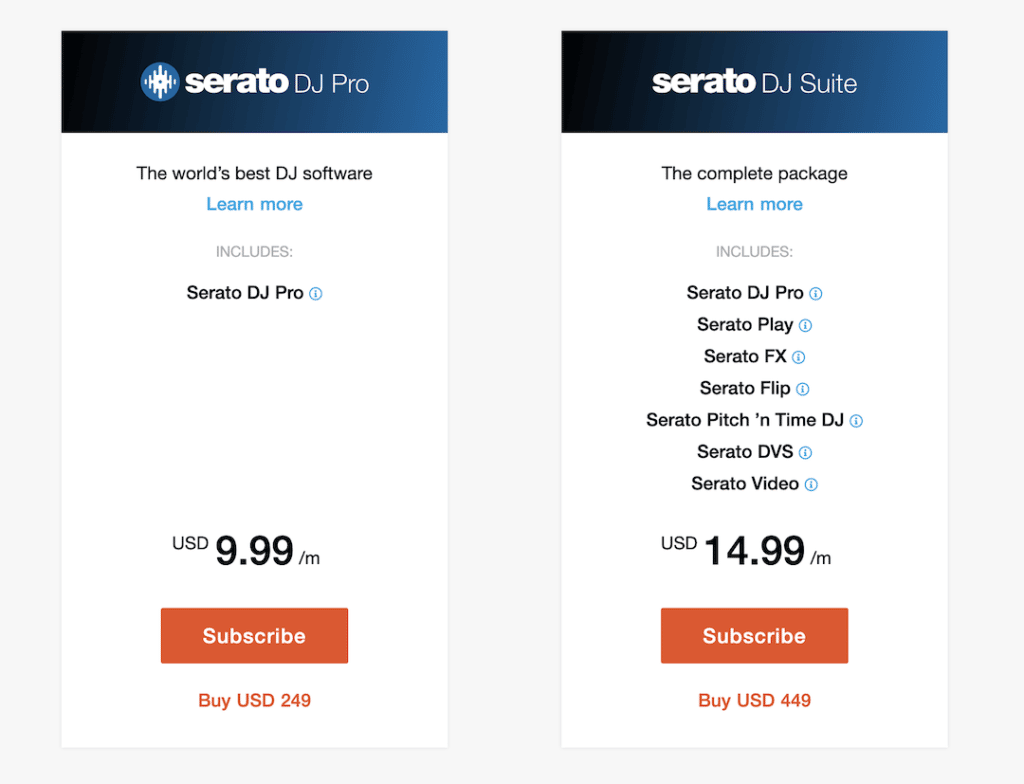This screenshot has height=784, width=1024.
Task: Click the Serato DVS info icon
Action: point(807,452)
